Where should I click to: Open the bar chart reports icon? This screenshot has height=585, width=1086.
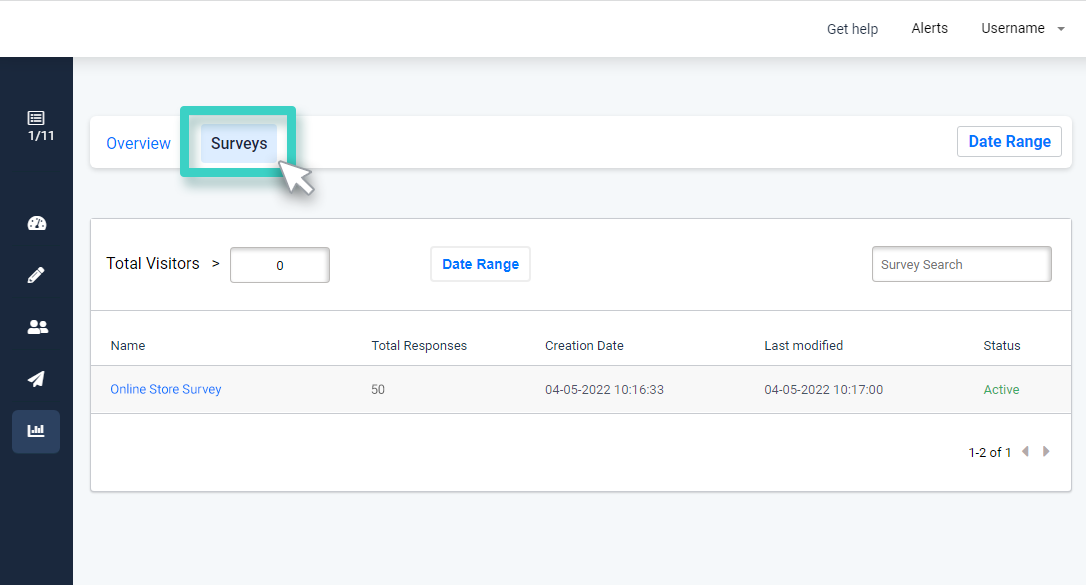[36, 431]
